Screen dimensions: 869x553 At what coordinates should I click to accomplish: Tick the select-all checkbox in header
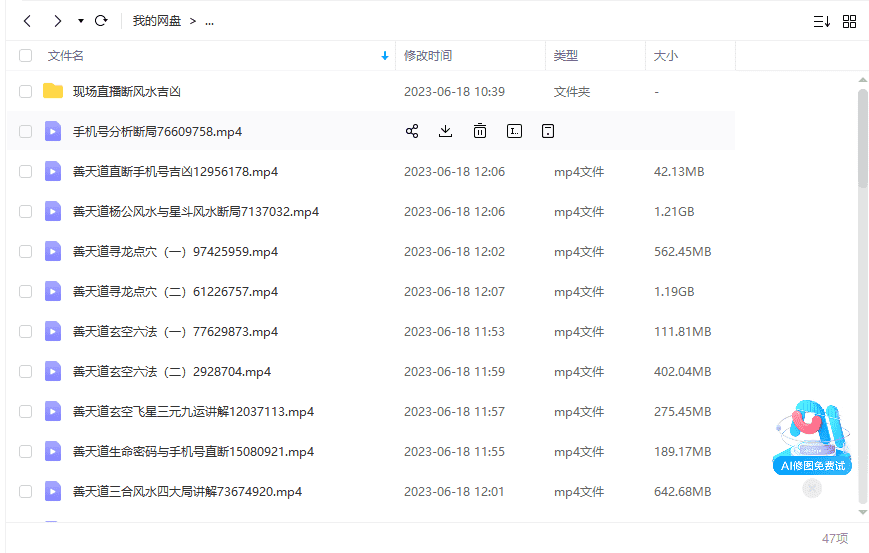click(x=26, y=56)
